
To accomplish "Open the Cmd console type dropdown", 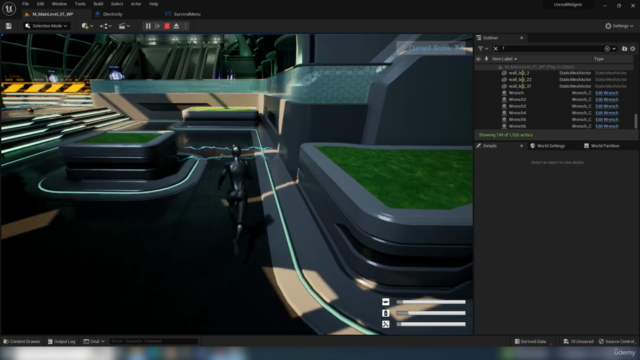I will [94, 342].
